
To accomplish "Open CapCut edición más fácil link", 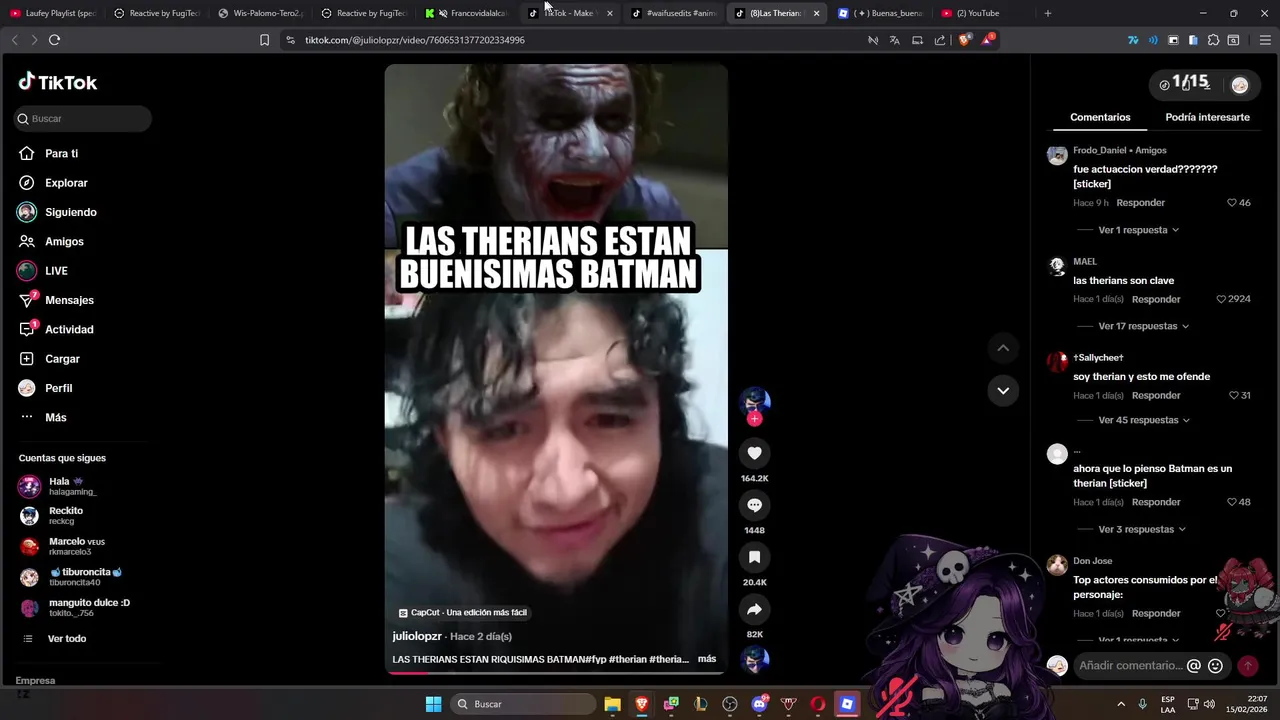I will (463, 613).
